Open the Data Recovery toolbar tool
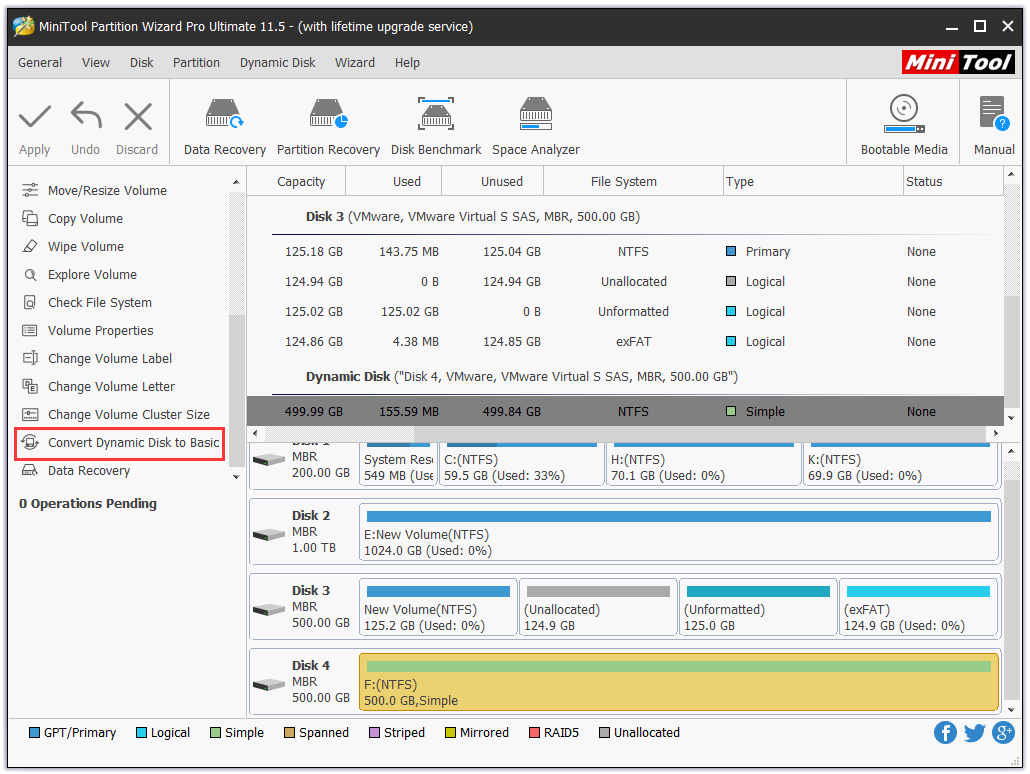Image resolution: width=1030 pixels, height=774 pixels. pos(224,122)
